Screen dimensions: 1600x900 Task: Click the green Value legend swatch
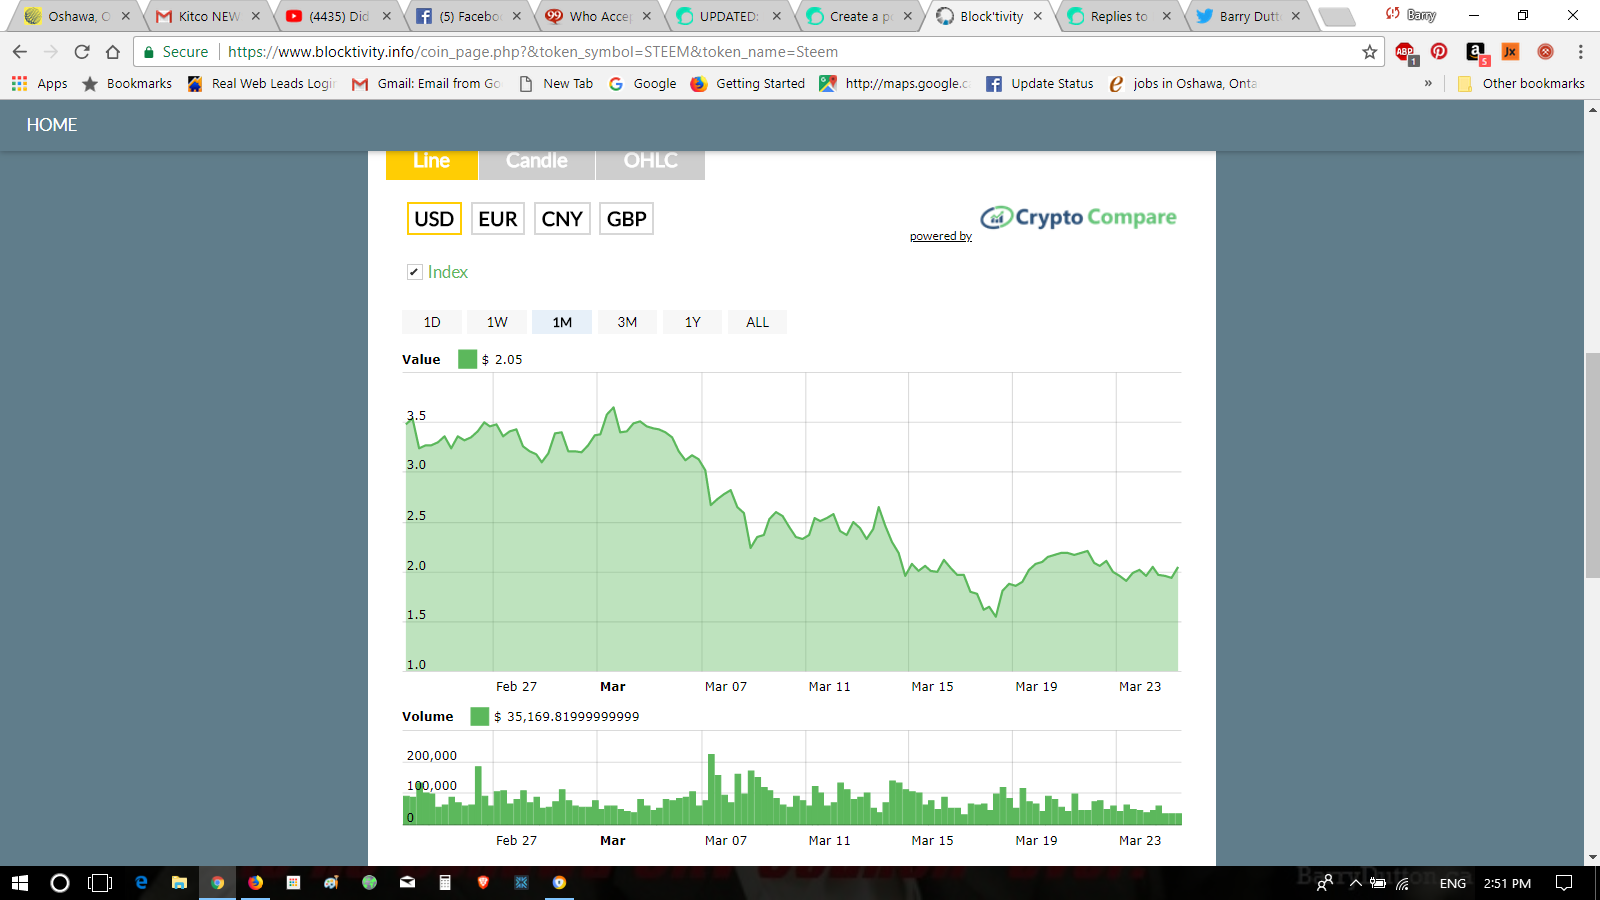(467, 359)
